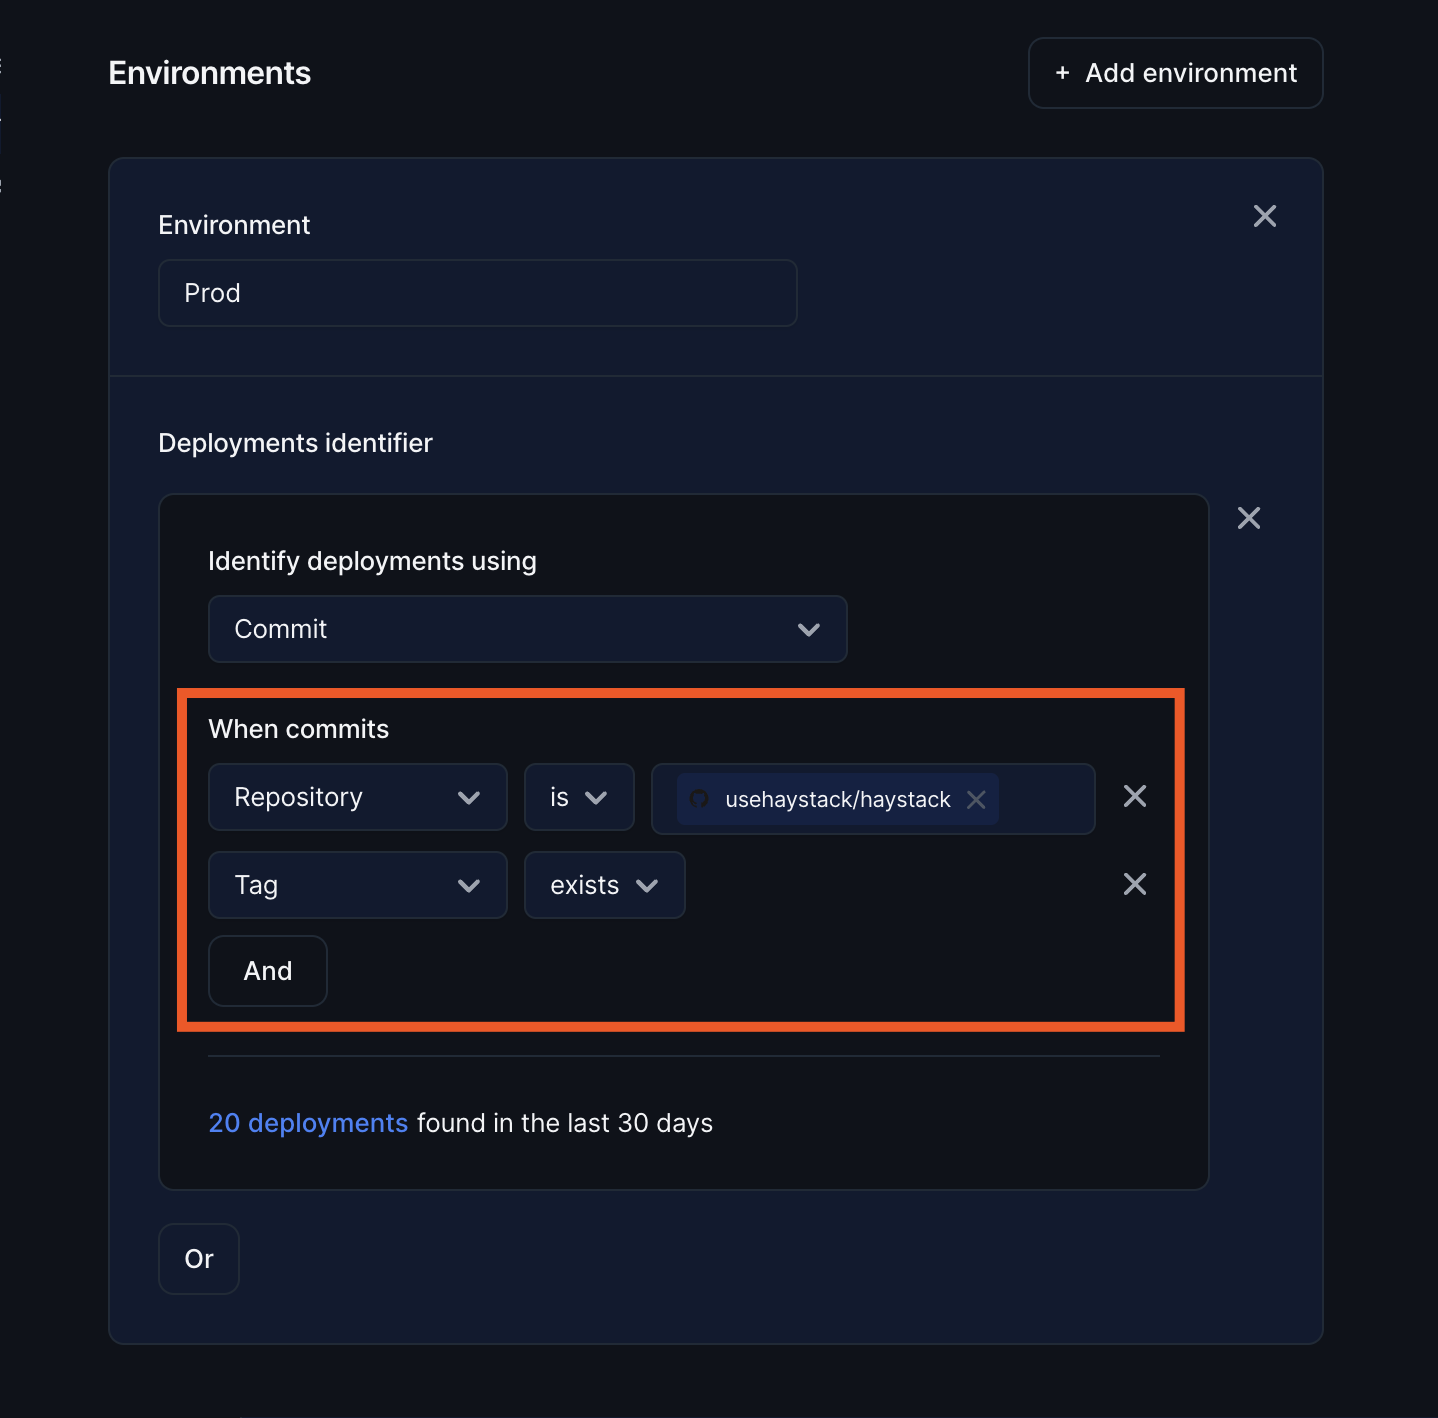Image resolution: width=1438 pixels, height=1418 pixels.
Task: Remove the usehaystack/haystack chip
Action: 976,799
